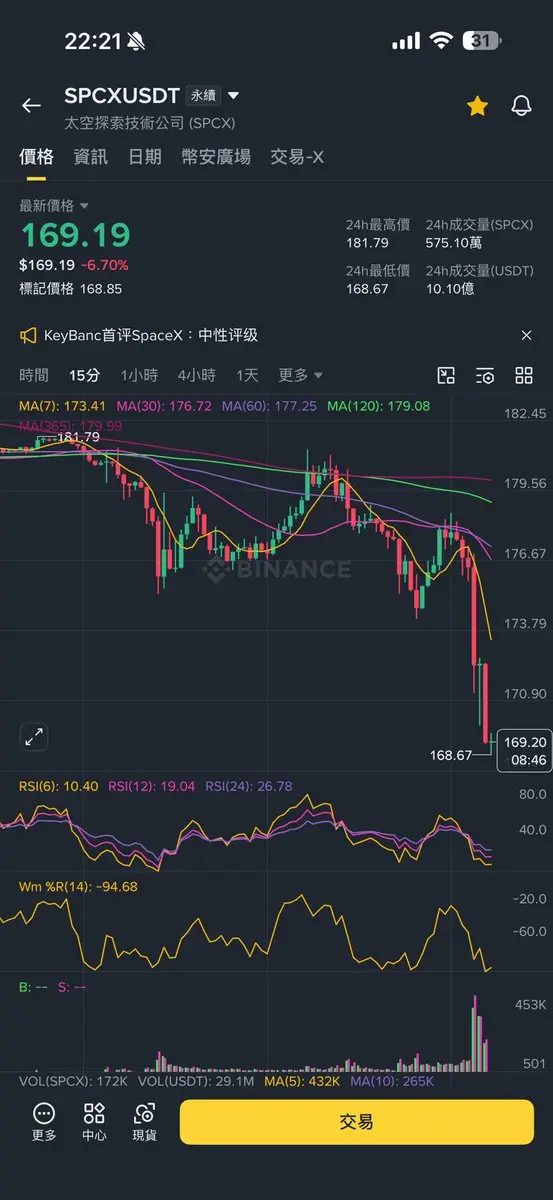
Task: Tap the 22:21 status bar clock
Action: (x=93, y=41)
